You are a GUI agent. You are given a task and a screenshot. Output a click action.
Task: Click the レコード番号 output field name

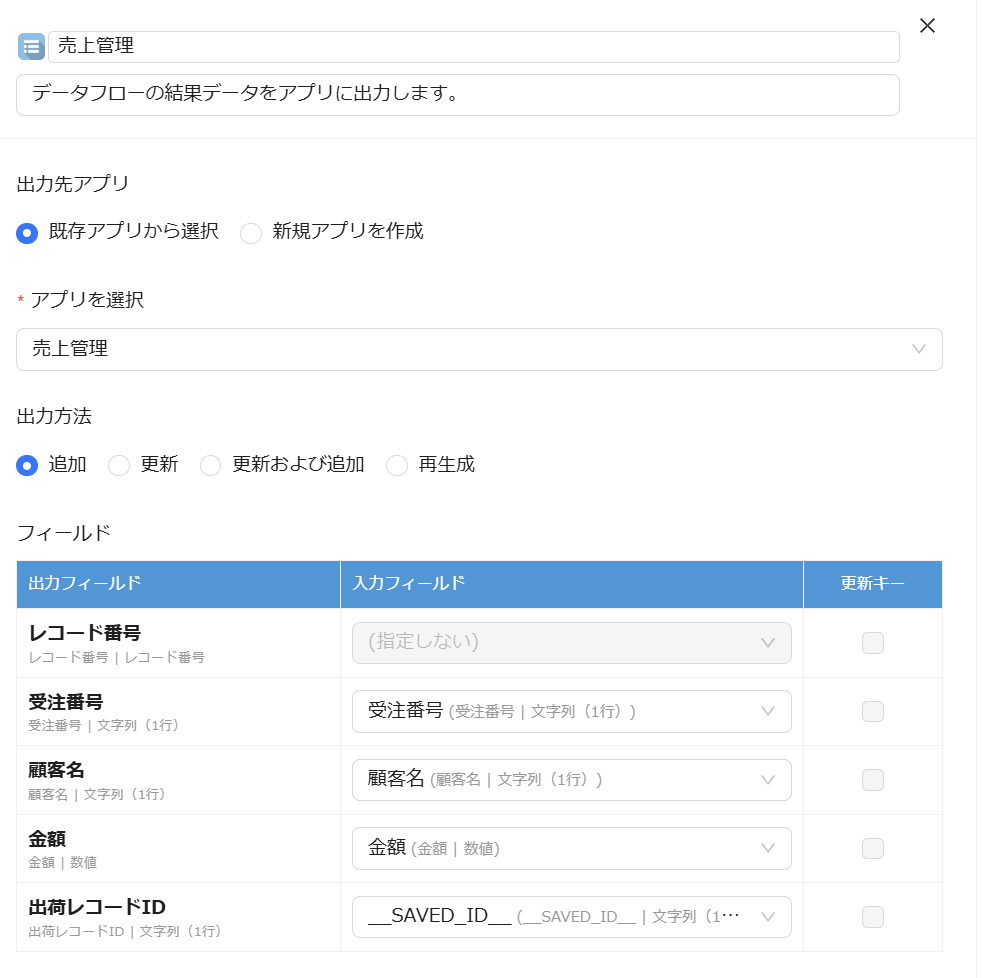coord(85,632)
